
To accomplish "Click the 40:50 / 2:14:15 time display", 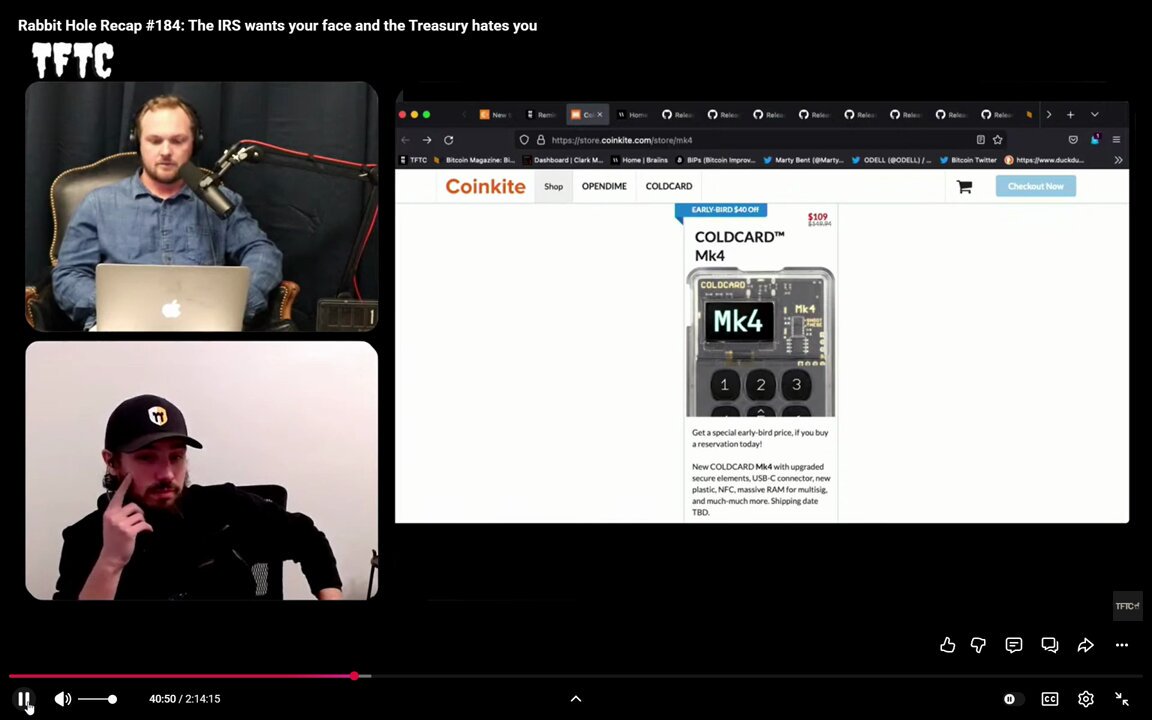I will (x=184, y=699).
